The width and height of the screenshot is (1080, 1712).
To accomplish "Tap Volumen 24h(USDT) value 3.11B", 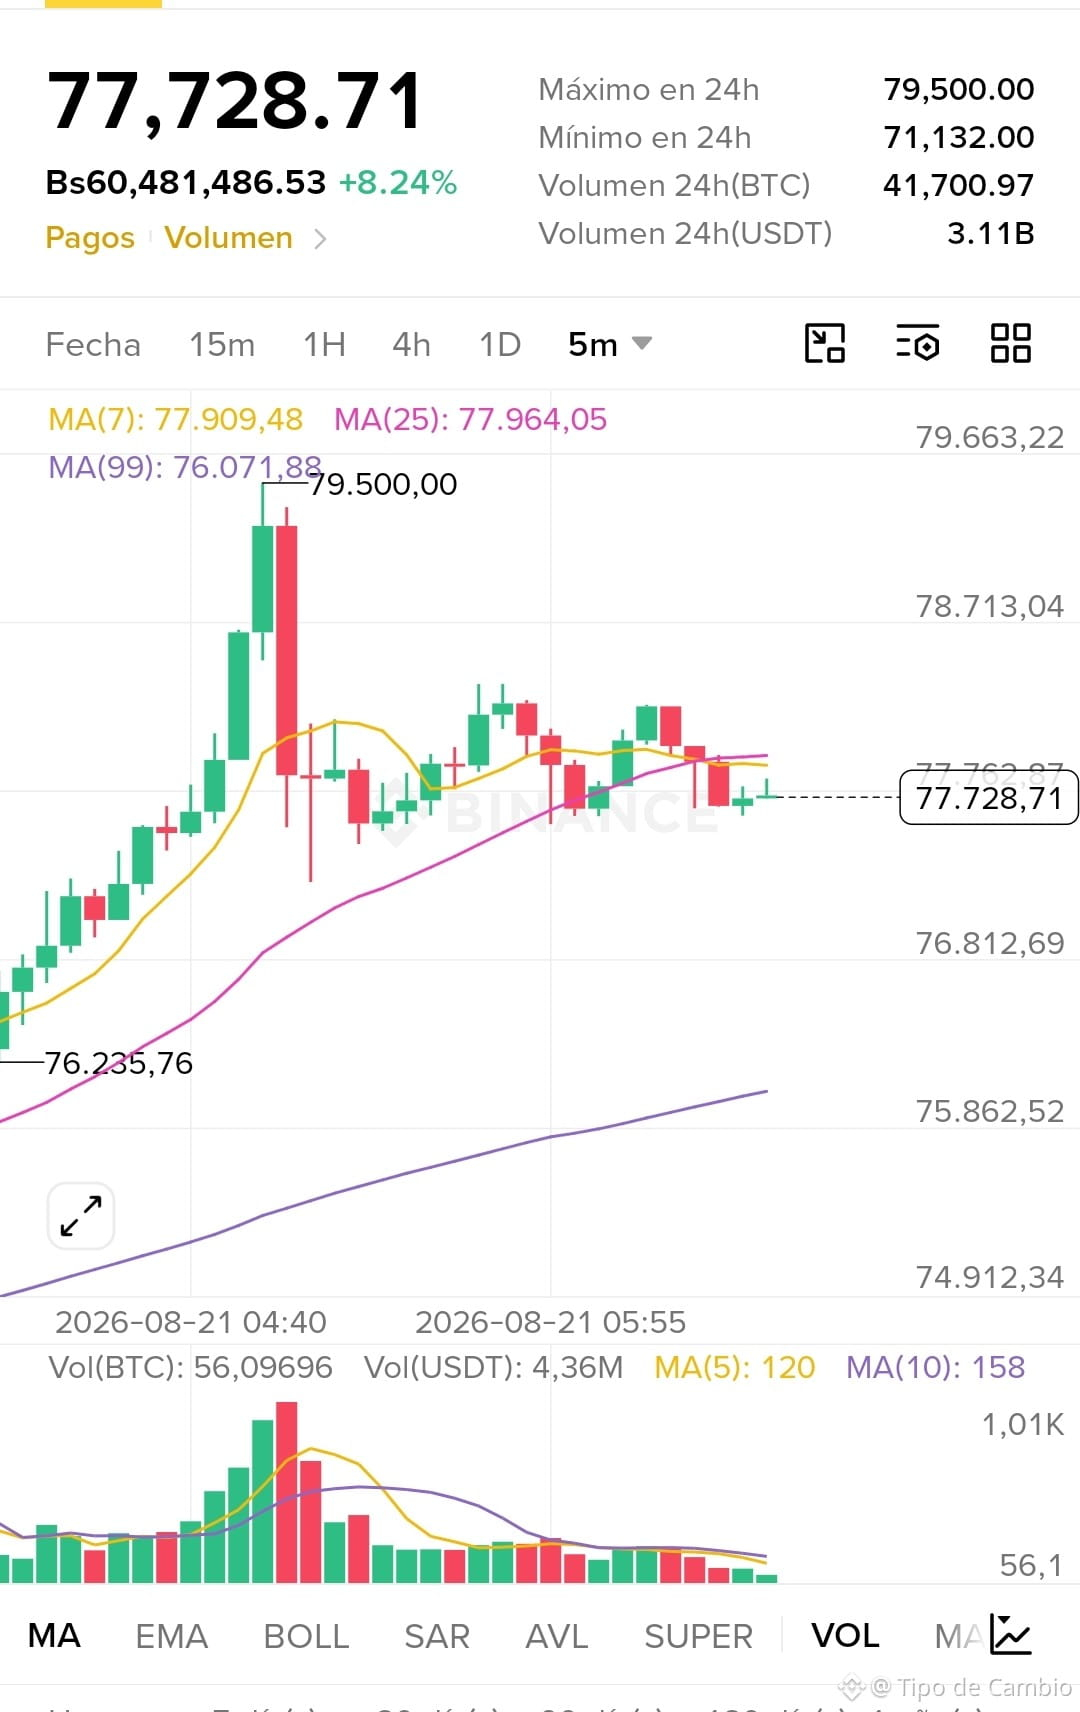I will pyautogui.click(x=991, y=234).
